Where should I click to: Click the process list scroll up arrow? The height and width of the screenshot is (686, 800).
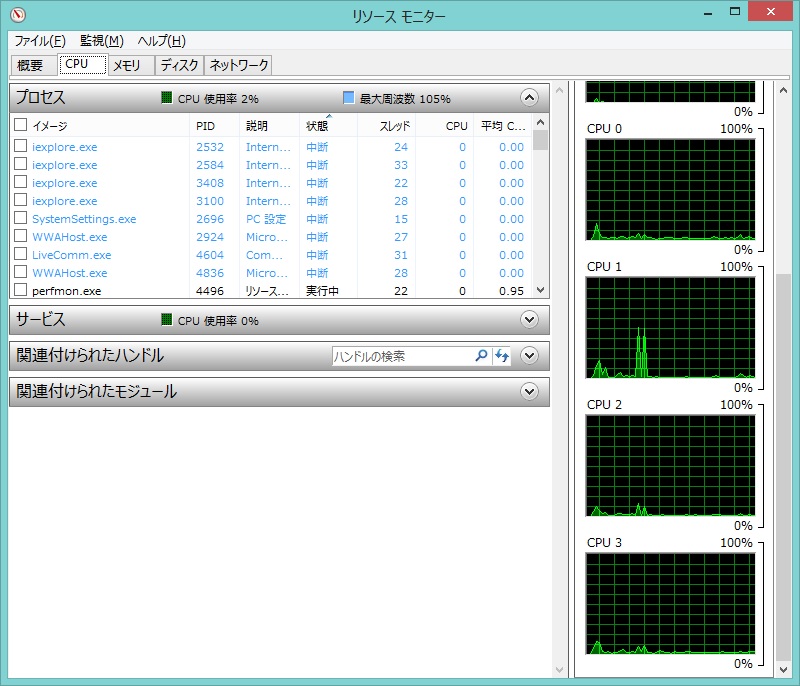pyautogui.click(x=540, y=123)
